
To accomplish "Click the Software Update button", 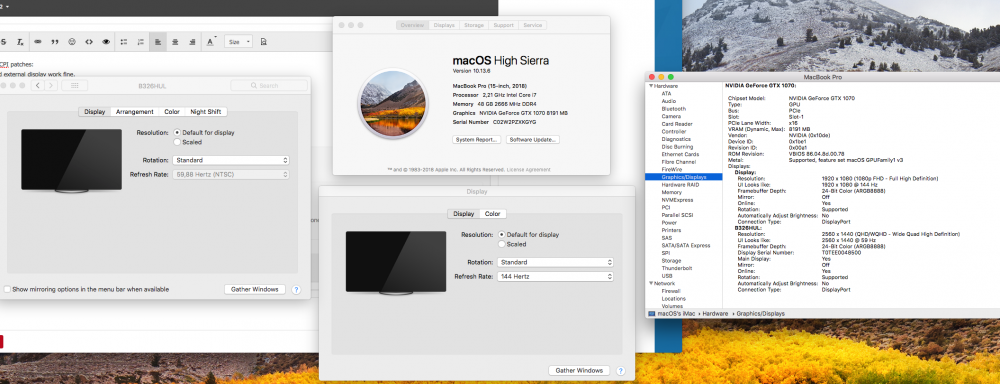I will click(x=533, y=139).
